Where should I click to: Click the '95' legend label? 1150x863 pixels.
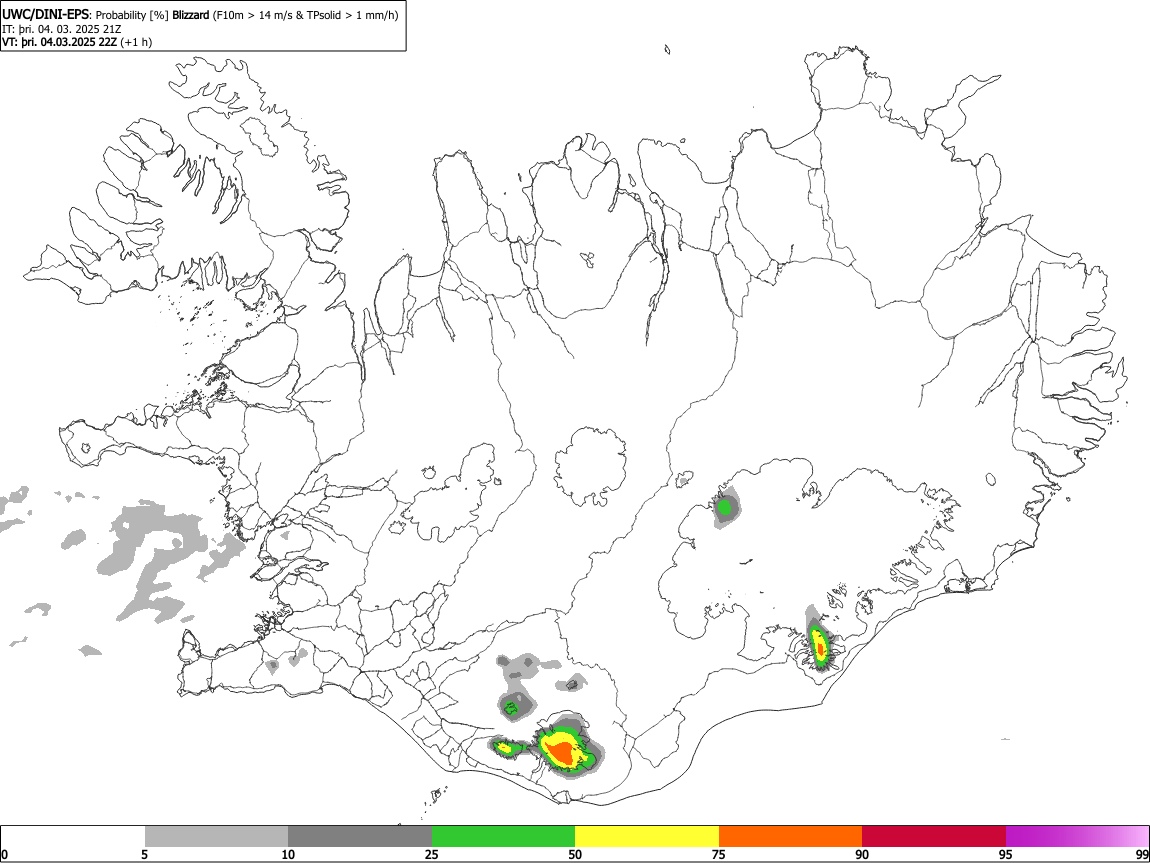[1006, 854]
